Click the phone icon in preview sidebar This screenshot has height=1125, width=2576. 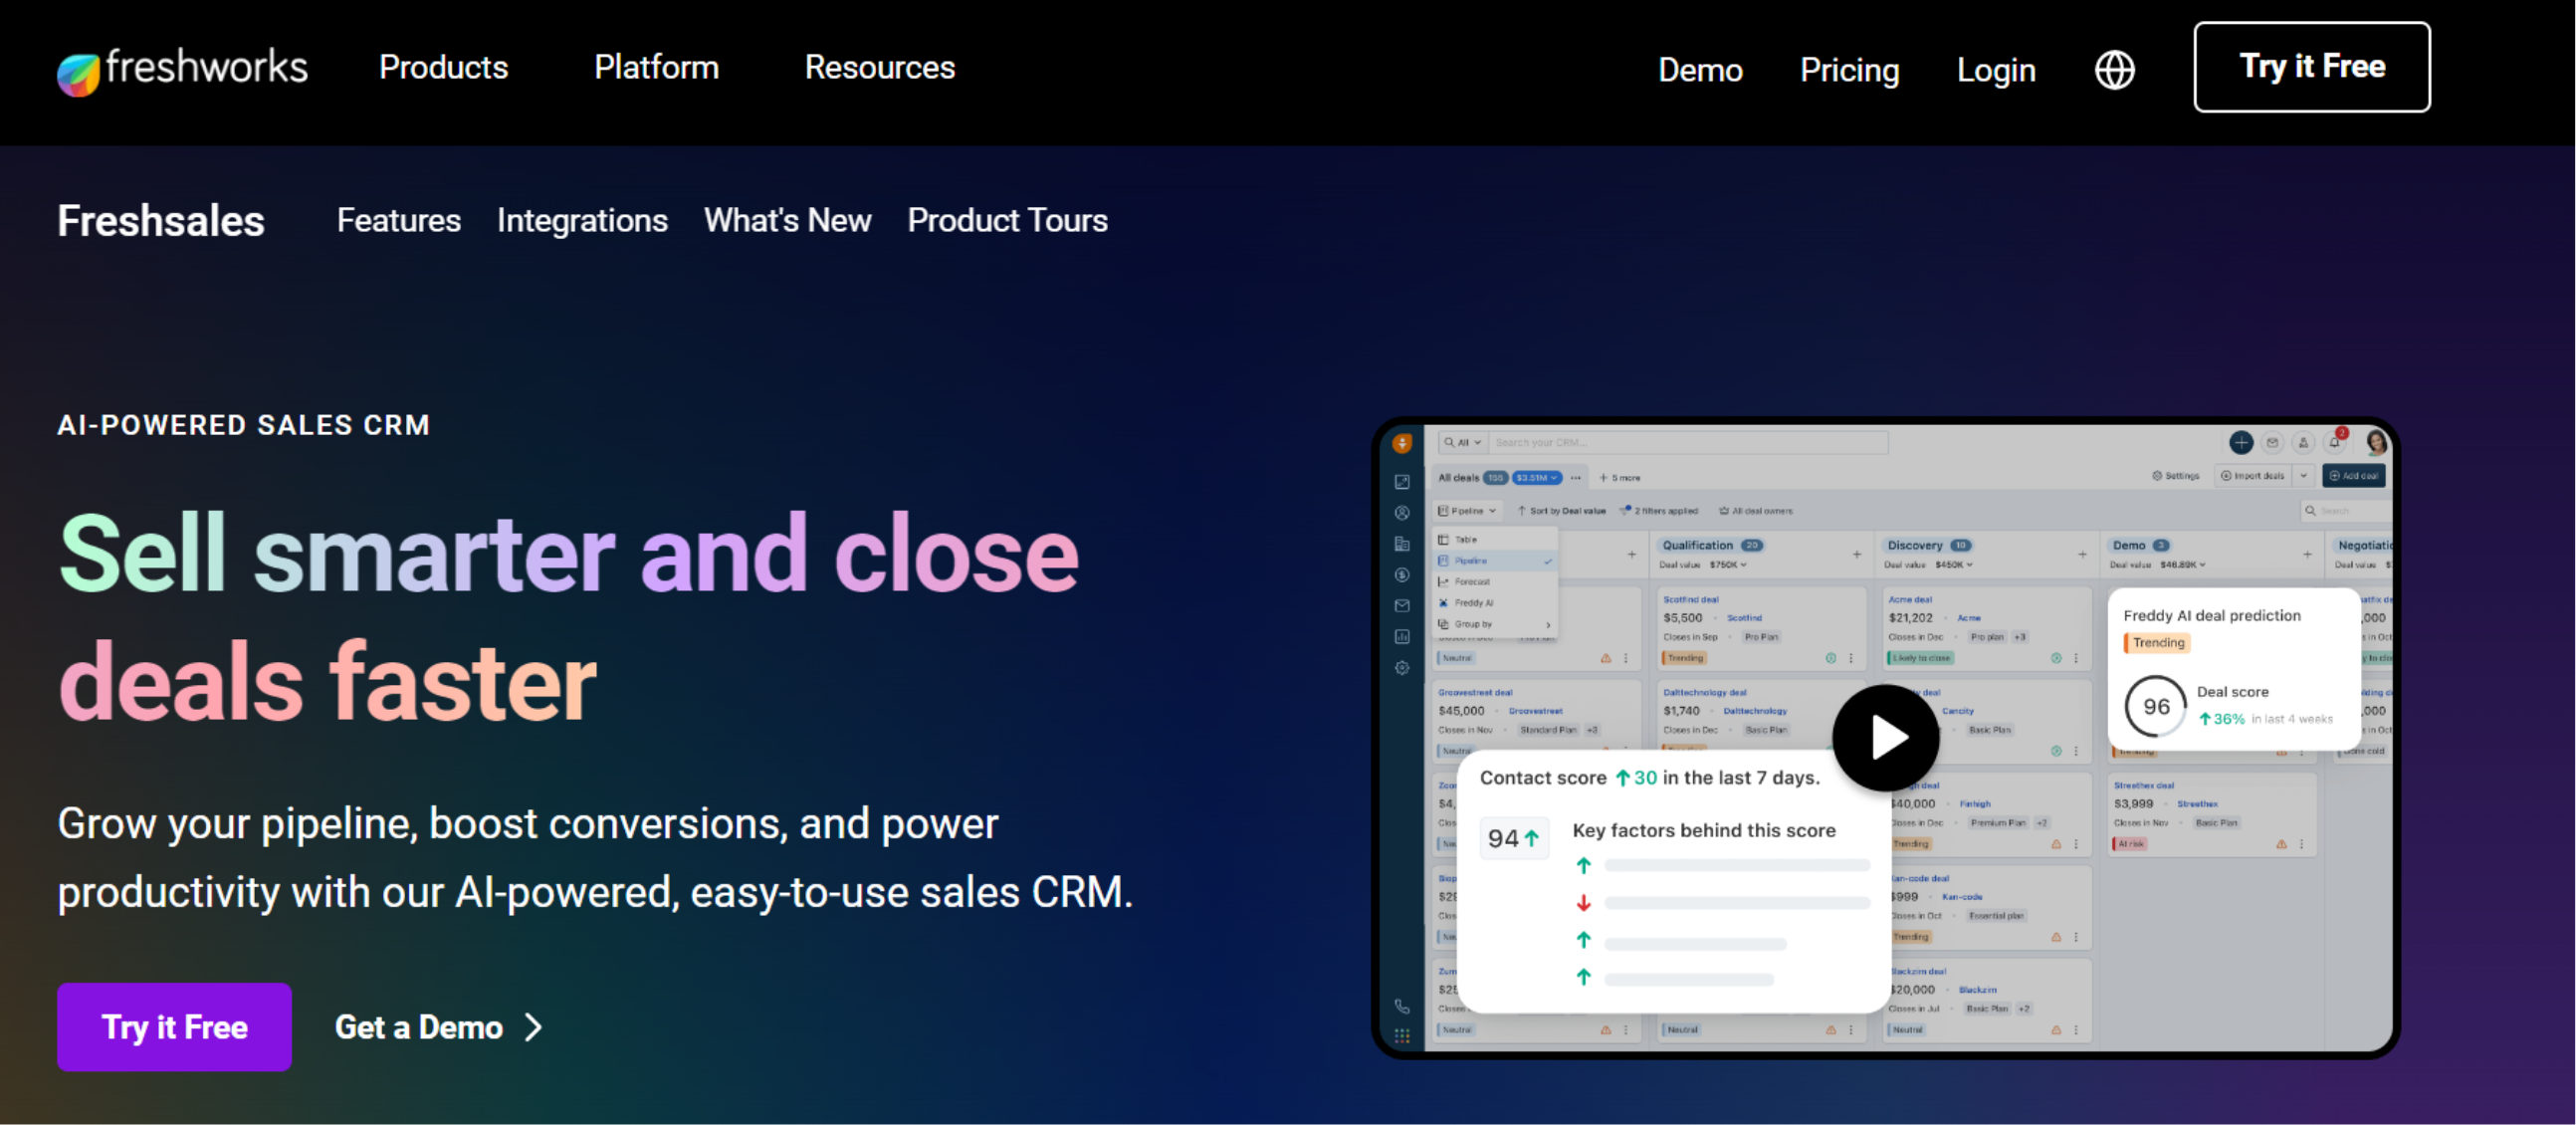pyautogui.click(x=1402, y=1006)
